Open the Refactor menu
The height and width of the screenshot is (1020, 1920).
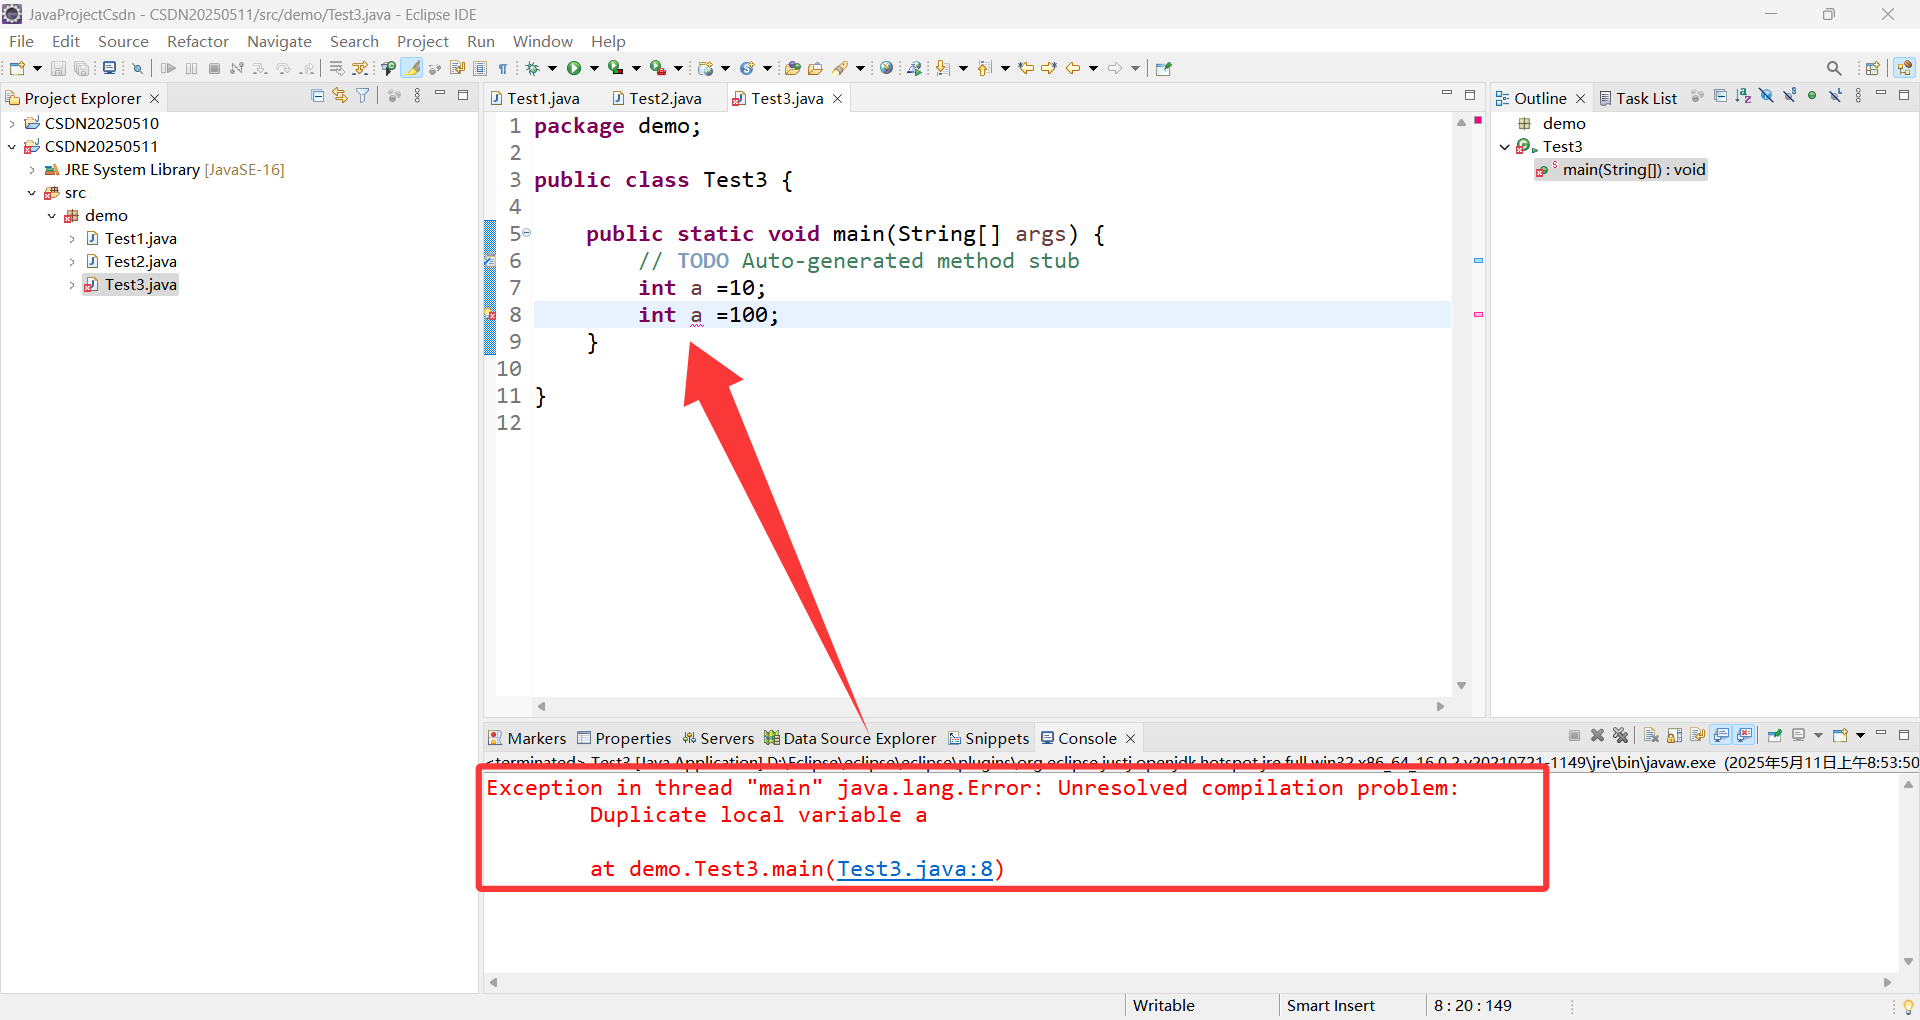(x=198, y=41)
